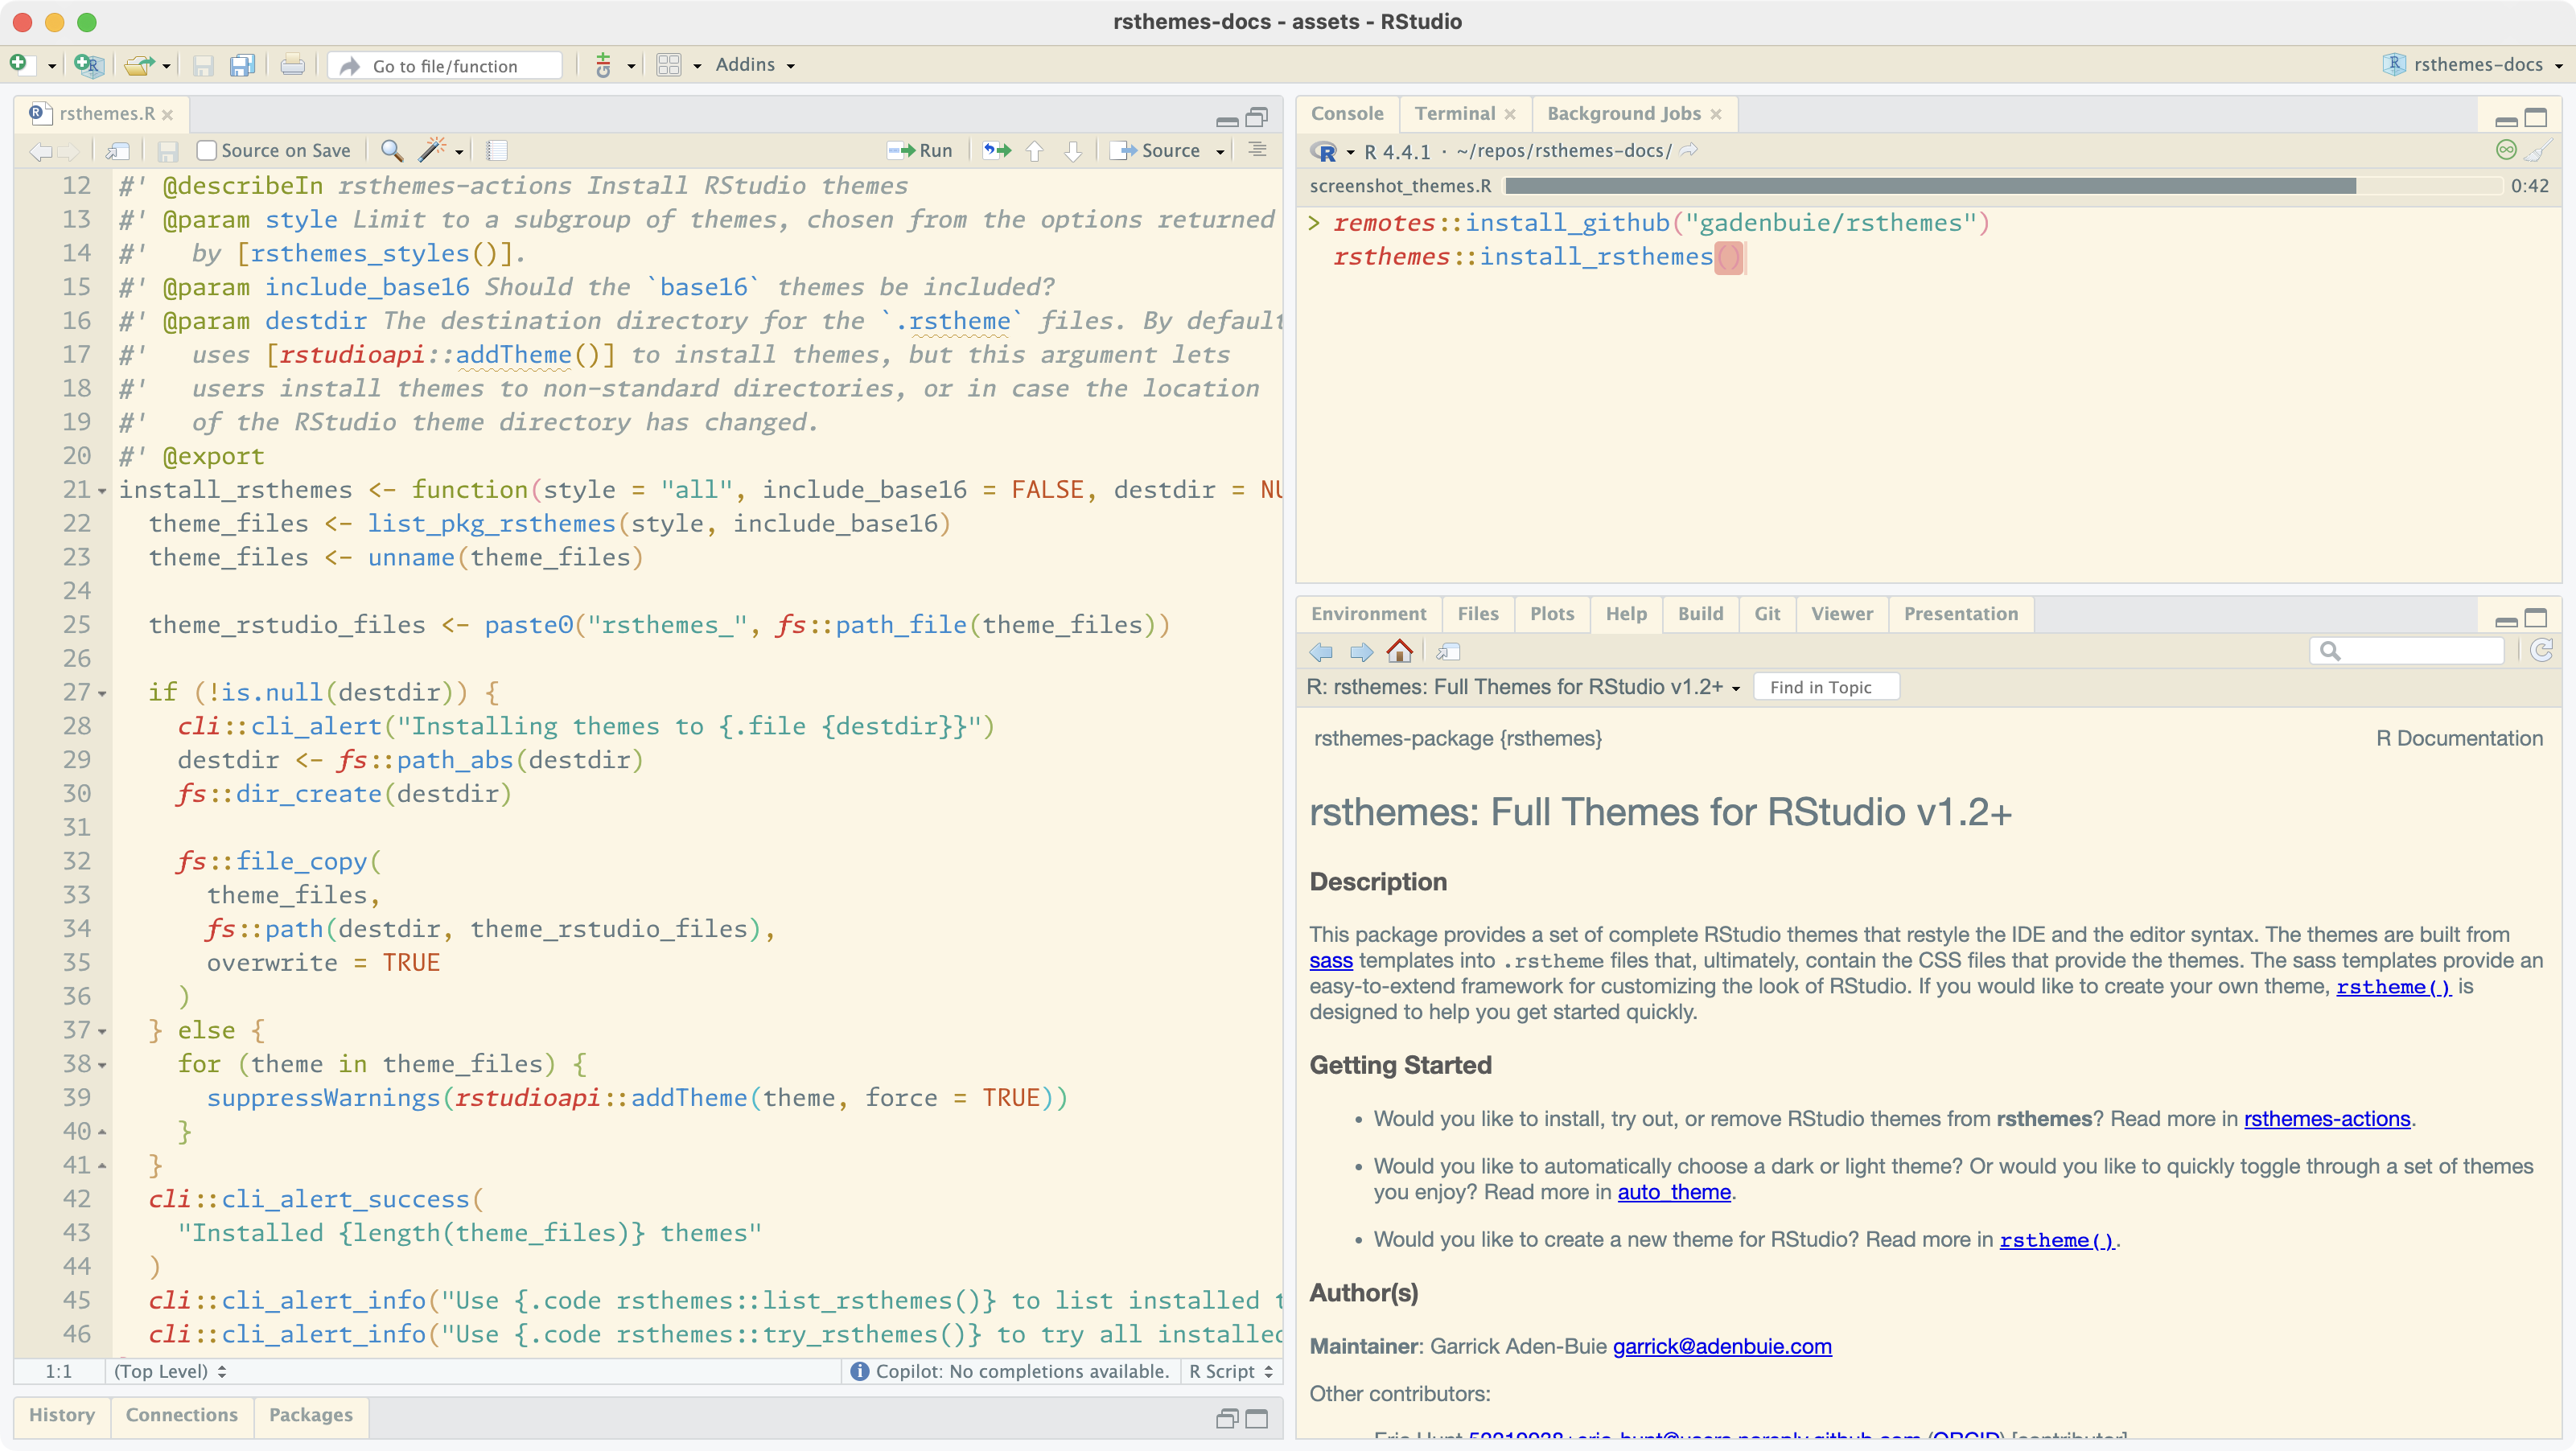Click the code tools magic wand icon
This screenshot has height=1451, width=2576.
click(432, 150)
